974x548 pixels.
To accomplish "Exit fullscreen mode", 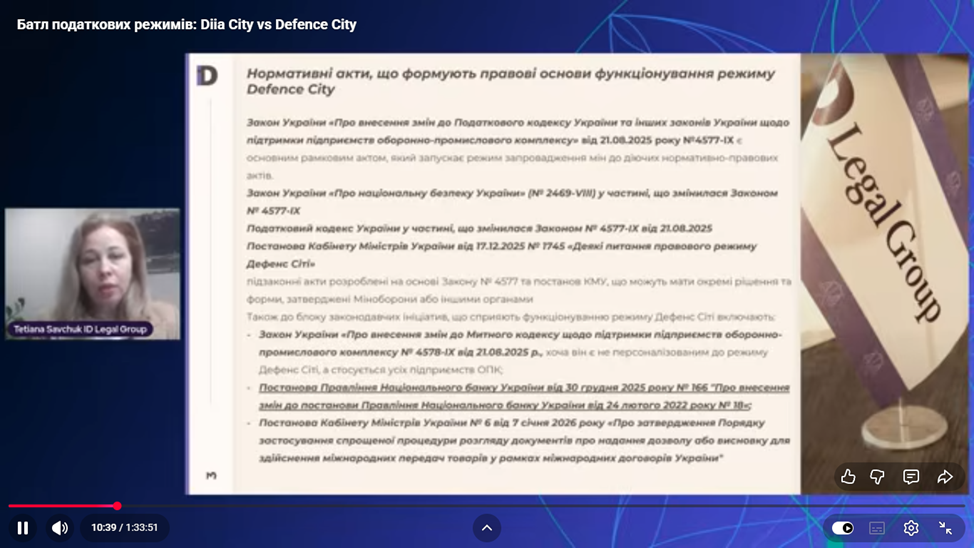I will (945, 528).
